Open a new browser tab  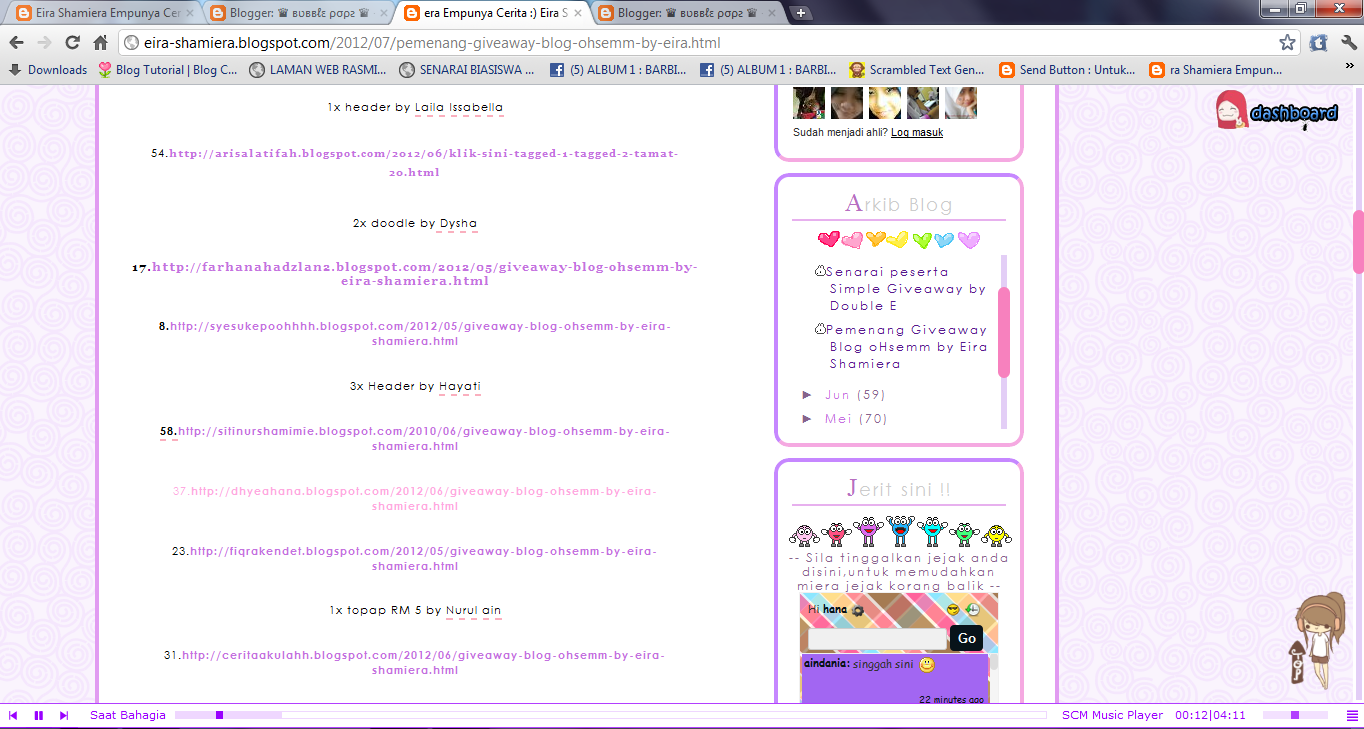click(801, 13)
